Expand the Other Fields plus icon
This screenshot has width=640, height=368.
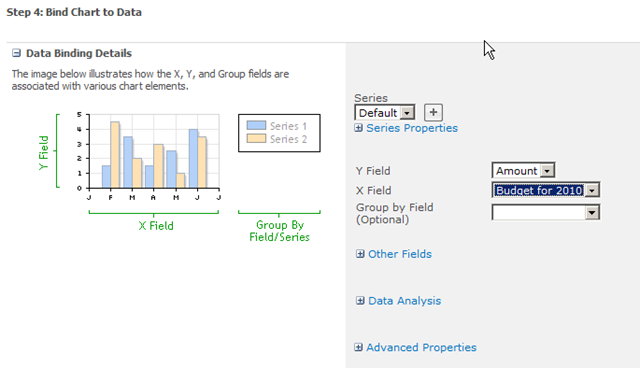coord(360,254)
